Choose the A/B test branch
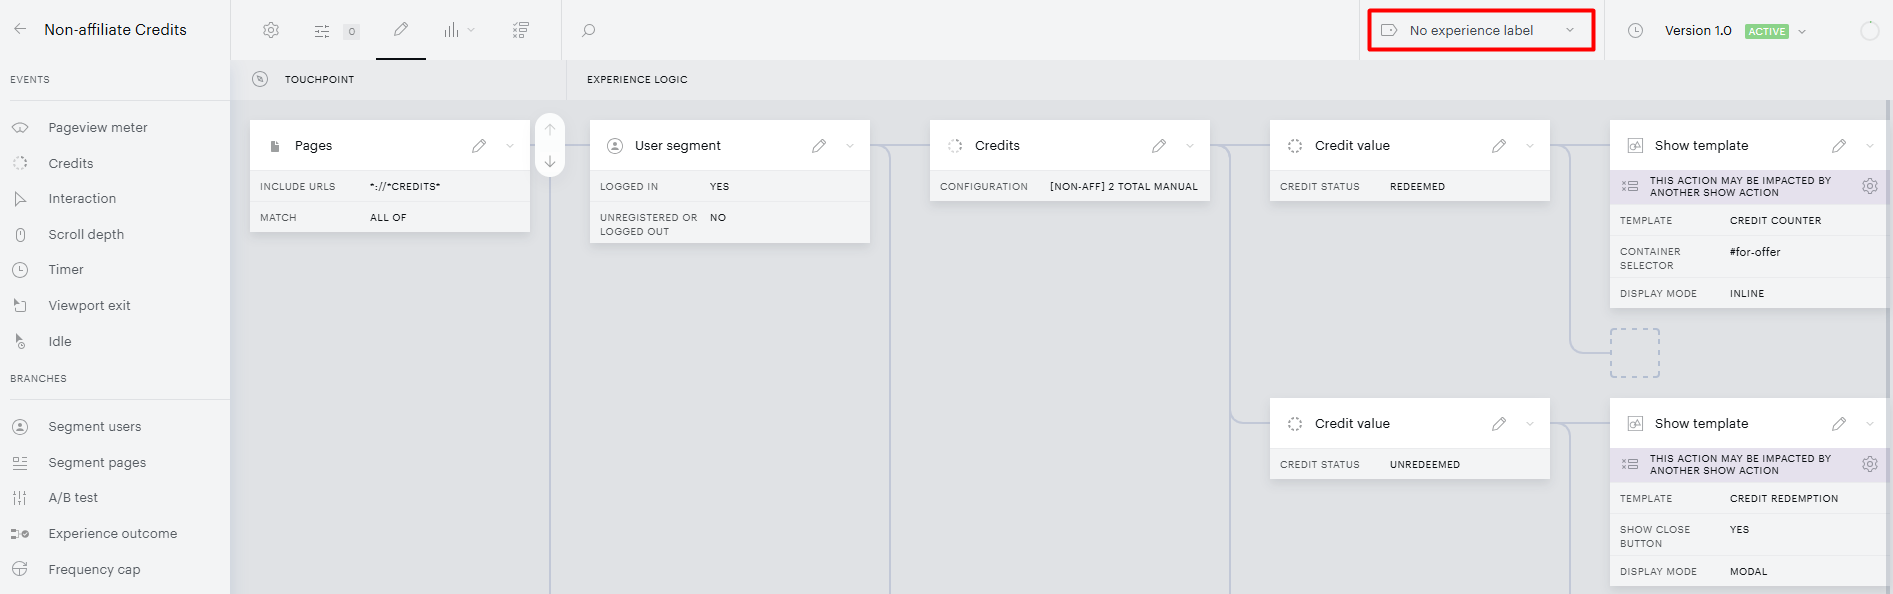The height and width of the screenshot is (594, 1893). [x=73, y=497]
